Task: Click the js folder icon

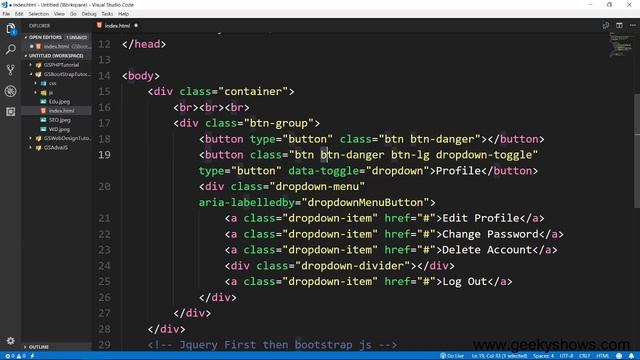Action: point(43,92)
